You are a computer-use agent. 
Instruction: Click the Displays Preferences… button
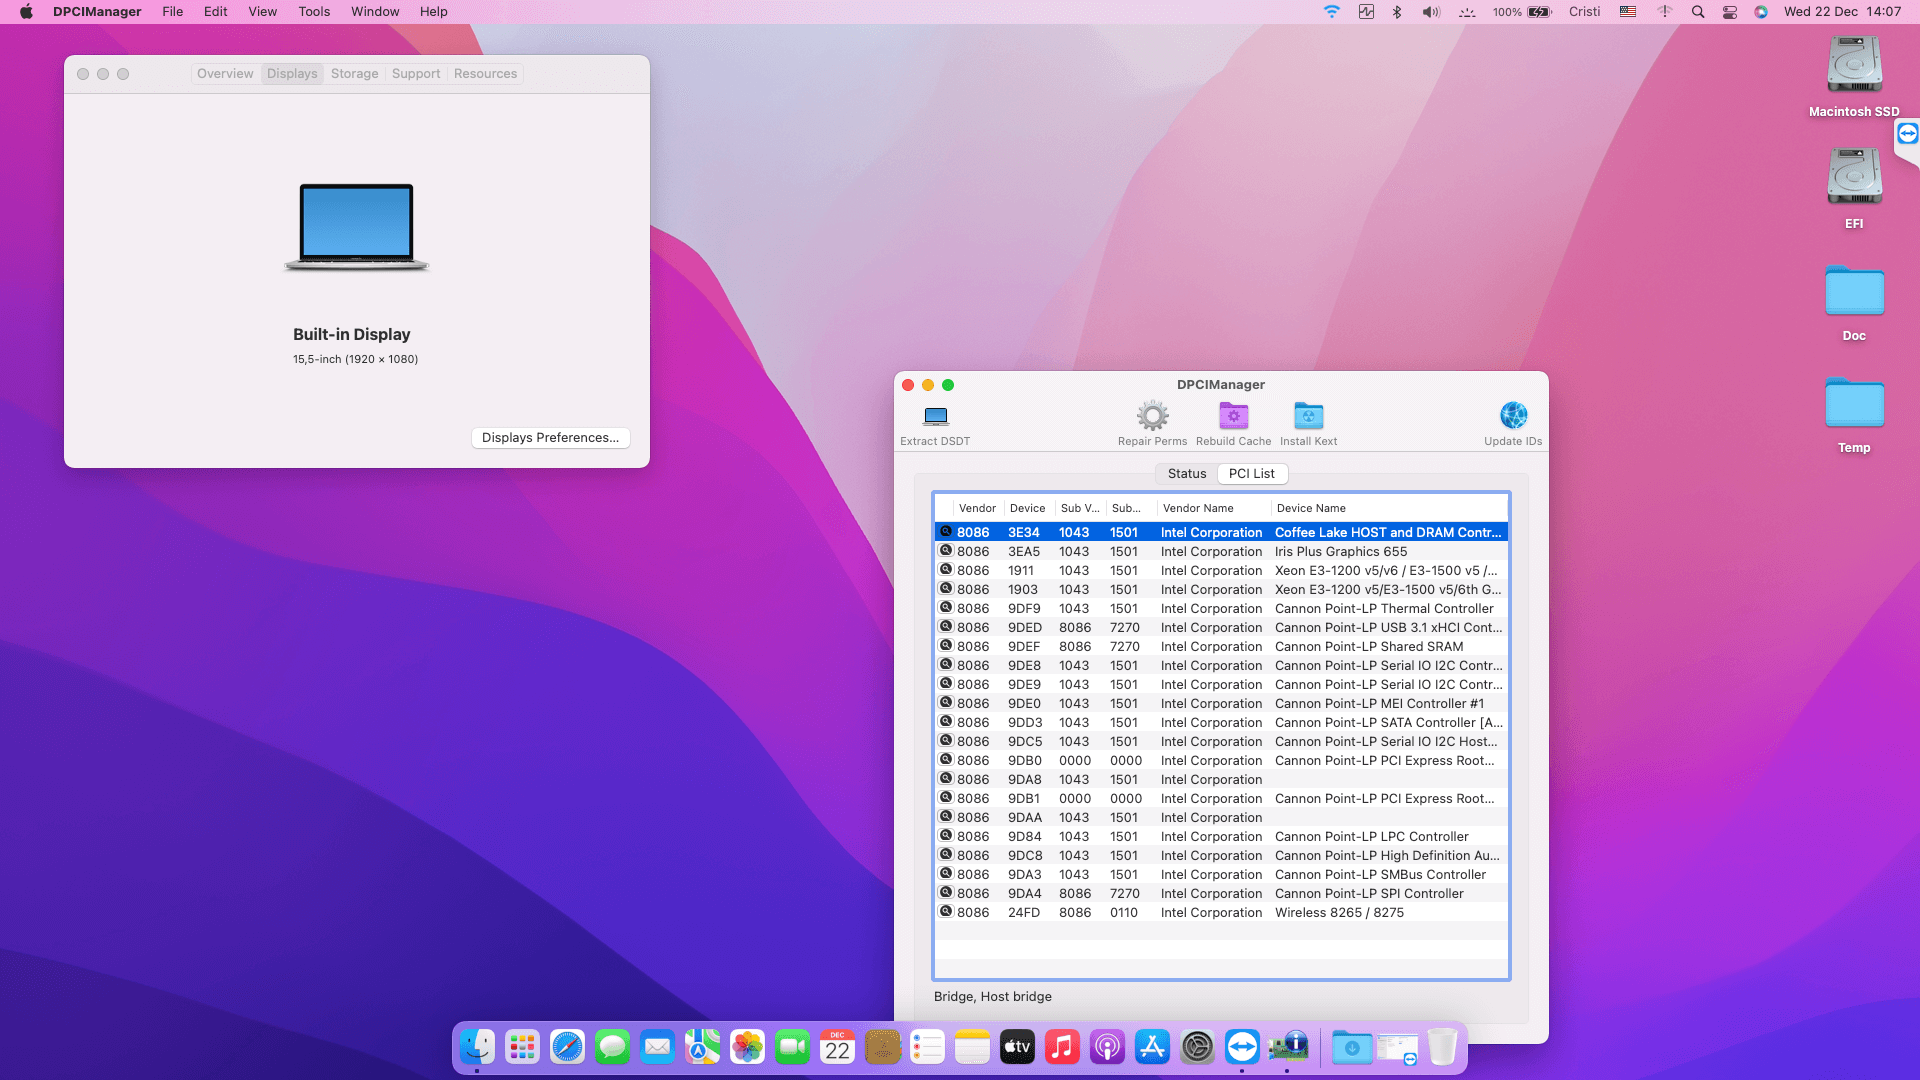550,438
